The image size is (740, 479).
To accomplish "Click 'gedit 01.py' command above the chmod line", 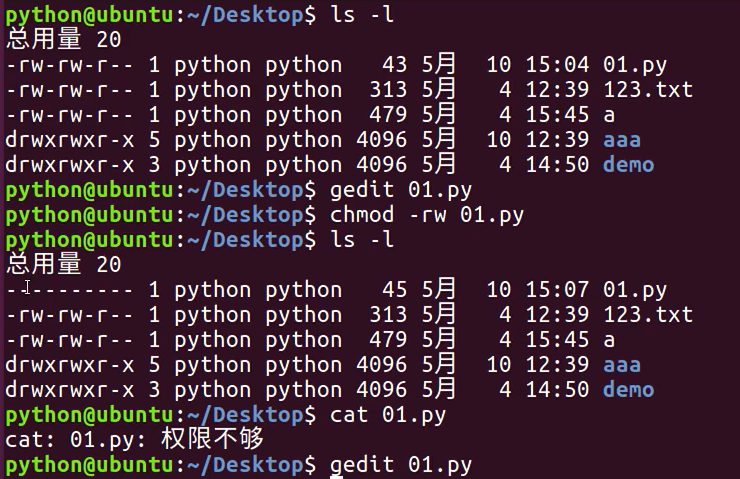I will tap(401, 191).
